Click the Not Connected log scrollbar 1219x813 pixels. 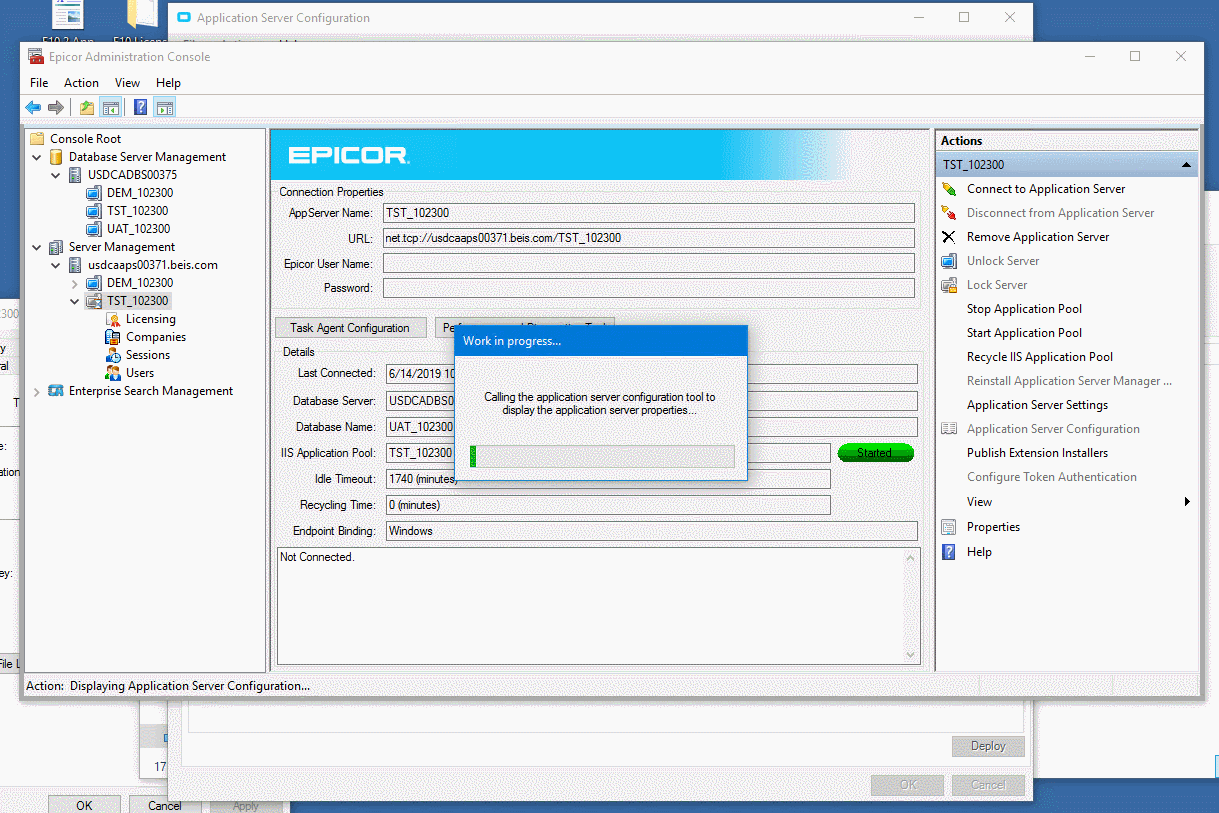click(x=911, y=606)
